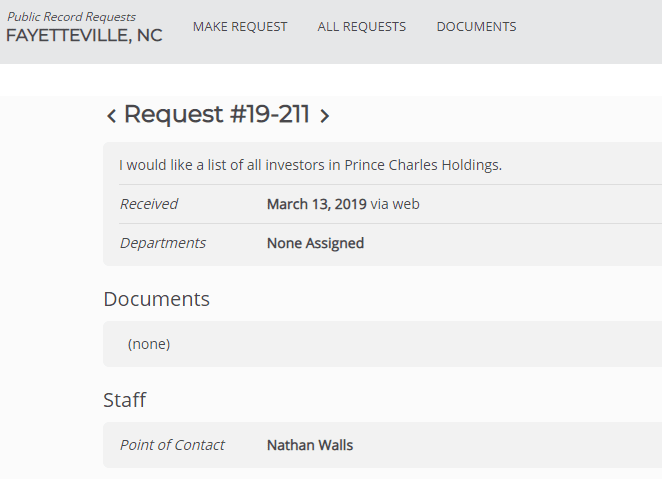This screenshot has width=662, height=479.
Task: Click the Documents section heading
Action: coord(156,299)
